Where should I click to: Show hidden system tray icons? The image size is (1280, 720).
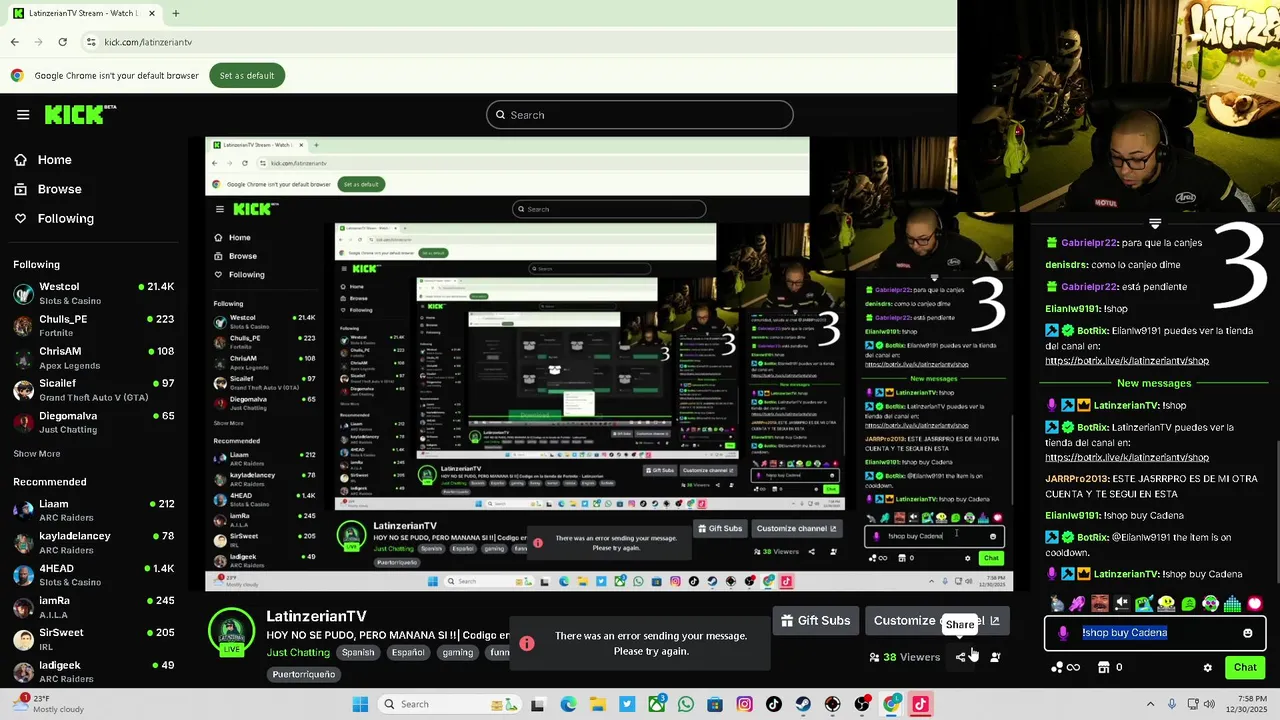click(1150, 704)
